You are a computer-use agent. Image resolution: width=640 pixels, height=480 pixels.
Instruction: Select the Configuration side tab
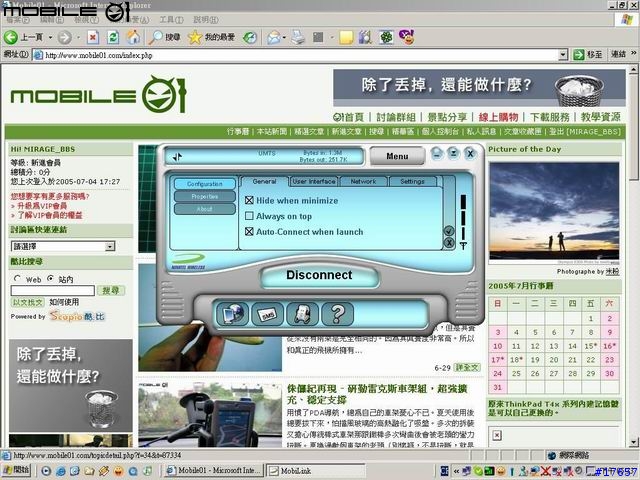(204, 184)
